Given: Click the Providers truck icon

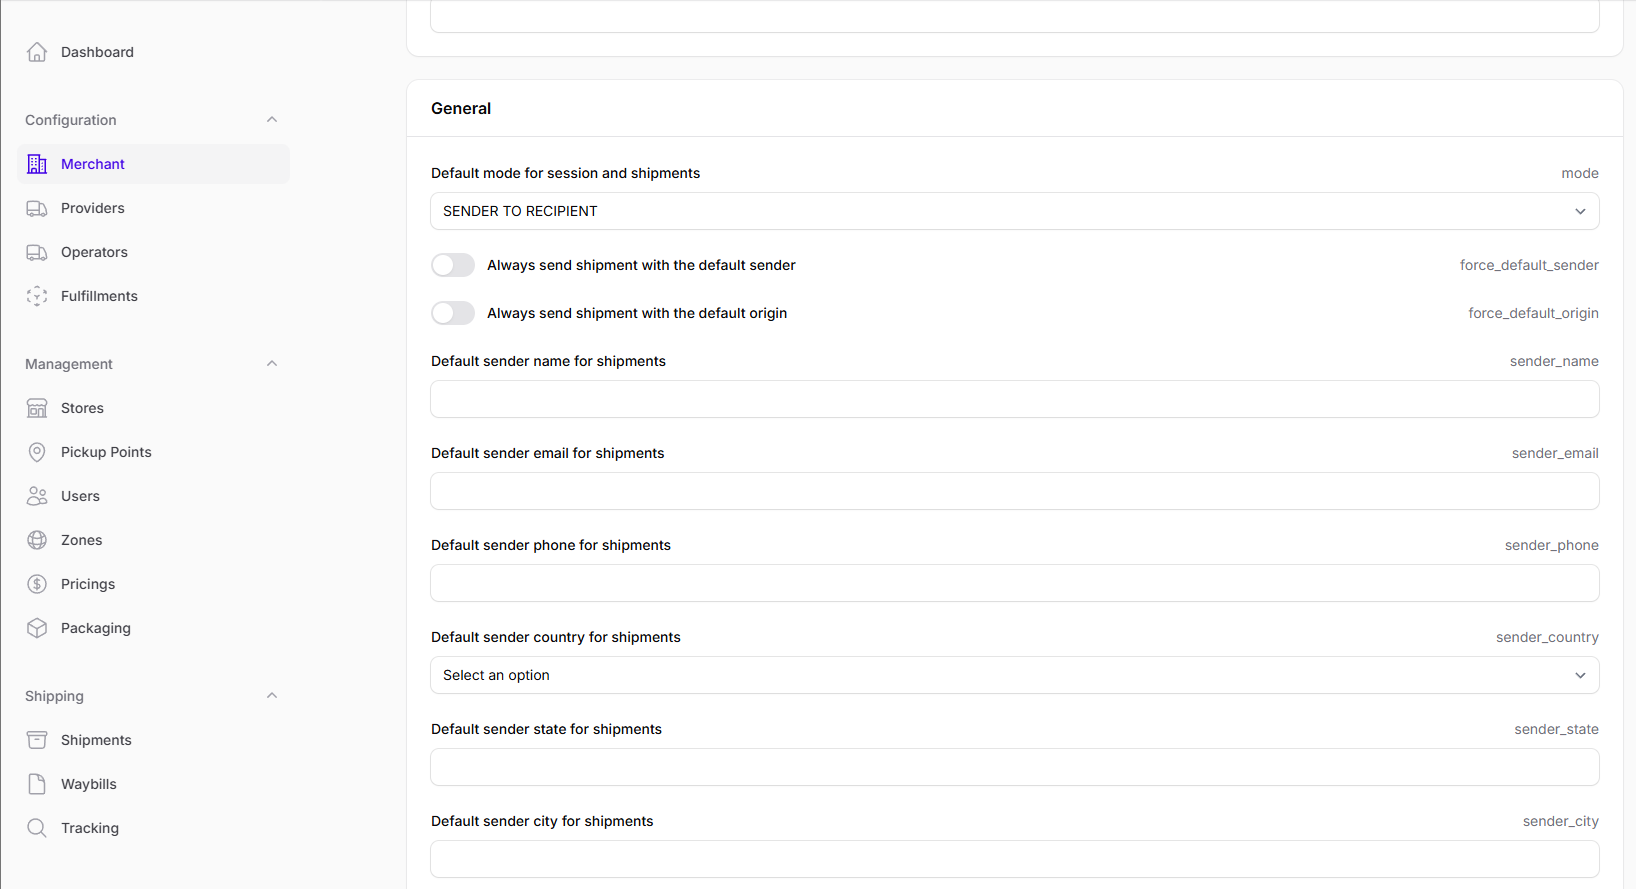Looking at the screenshot, I should pos(37,208).
